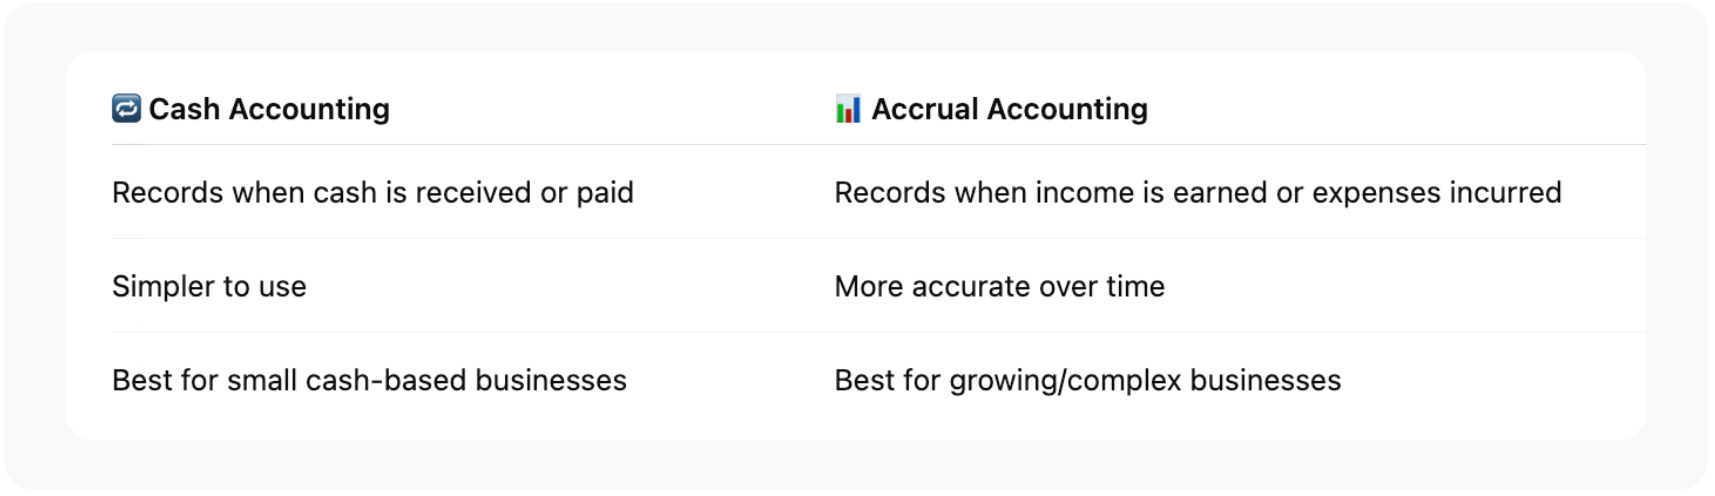Screen dimensions: 1715x496
Task: Click the cell about income earned or expenses incurred
Action: 1197,192
